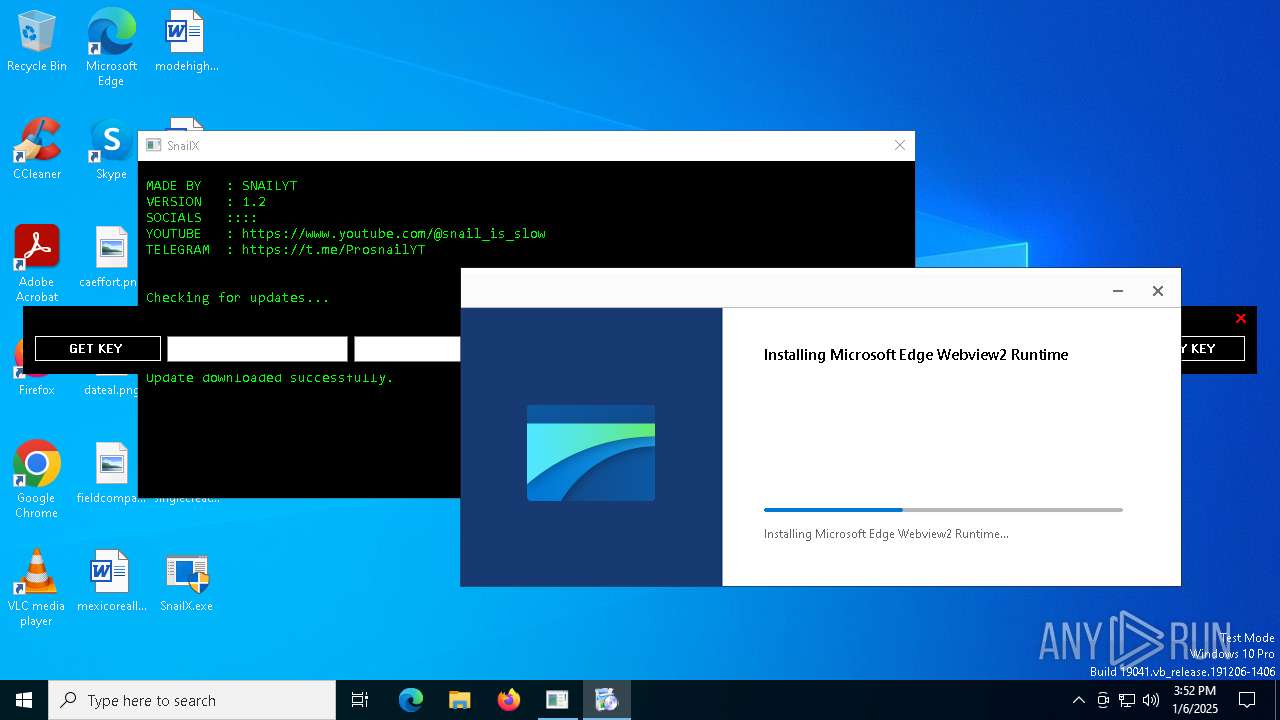This screenshot has width=1280, height=720.
Task: Open fieldcompa image file on desktop
Action: 111,474
